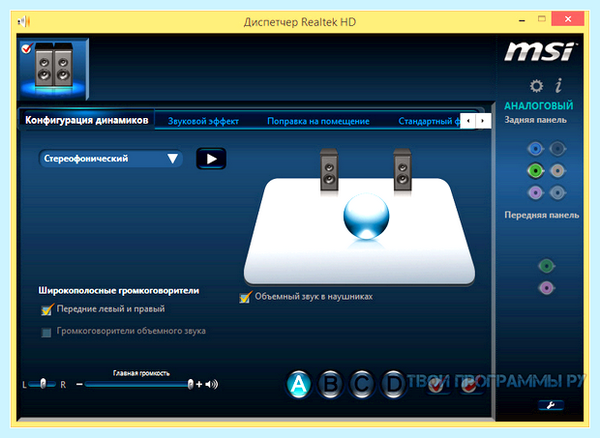Screen dimensions: 600x438
Task: Play the speaker test sound
Action: [x=211, y=158]
